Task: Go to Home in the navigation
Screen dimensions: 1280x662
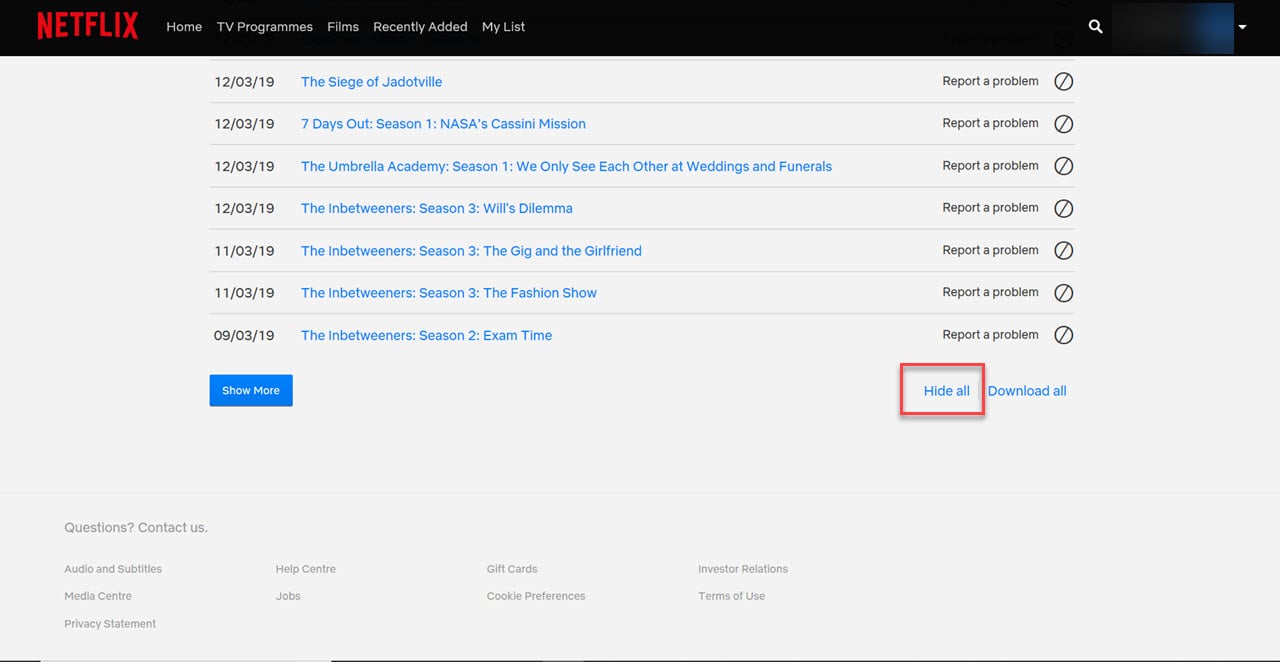Action: pos(184,27)
